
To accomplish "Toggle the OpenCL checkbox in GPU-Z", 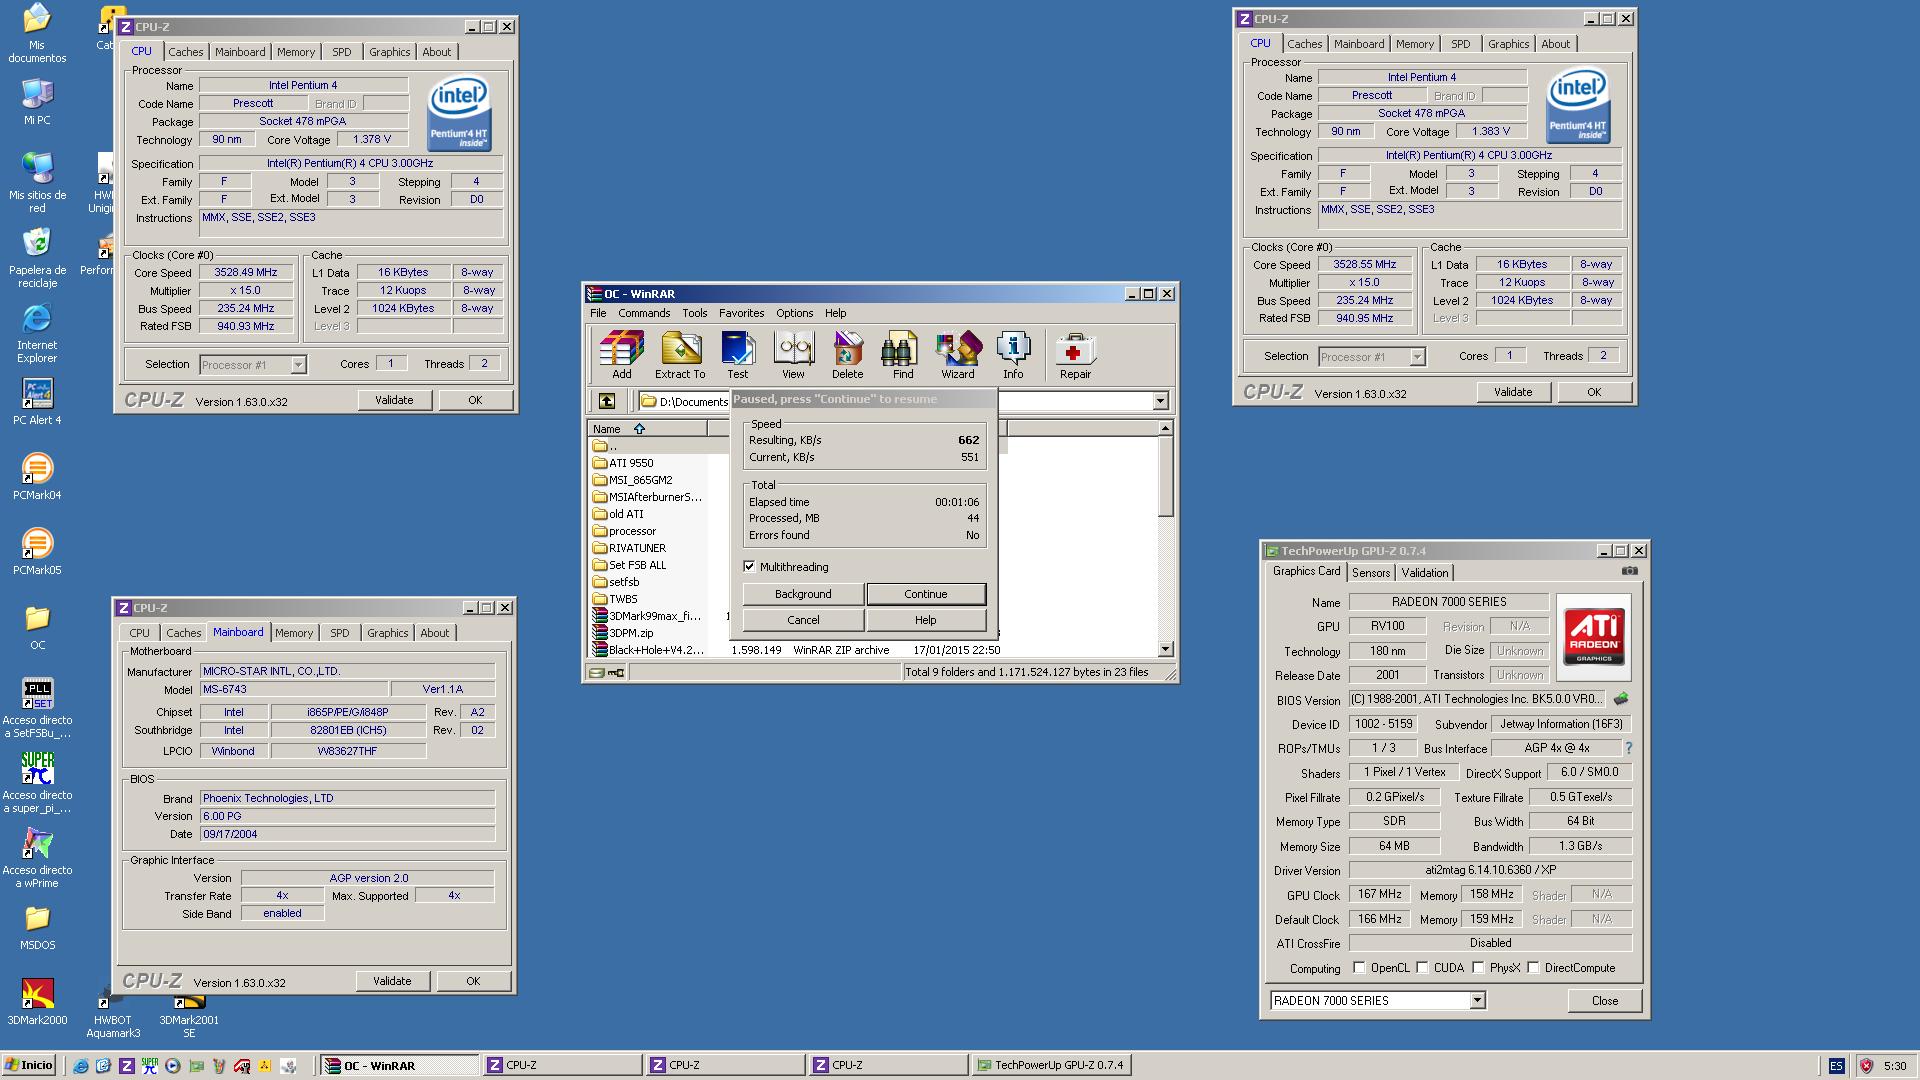I will 1359,967.
